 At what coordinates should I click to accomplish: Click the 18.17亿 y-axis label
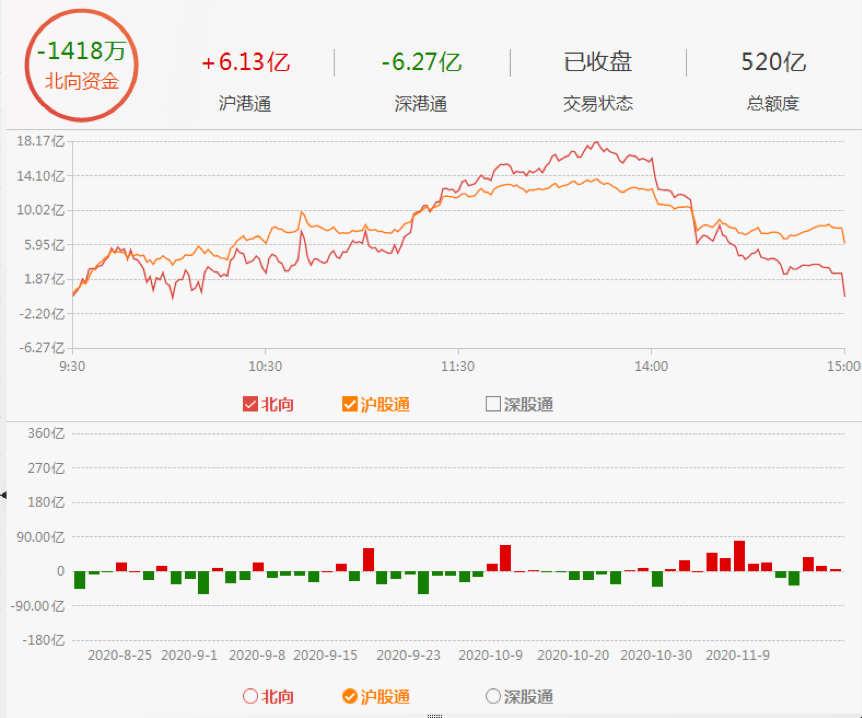point(41,141)
